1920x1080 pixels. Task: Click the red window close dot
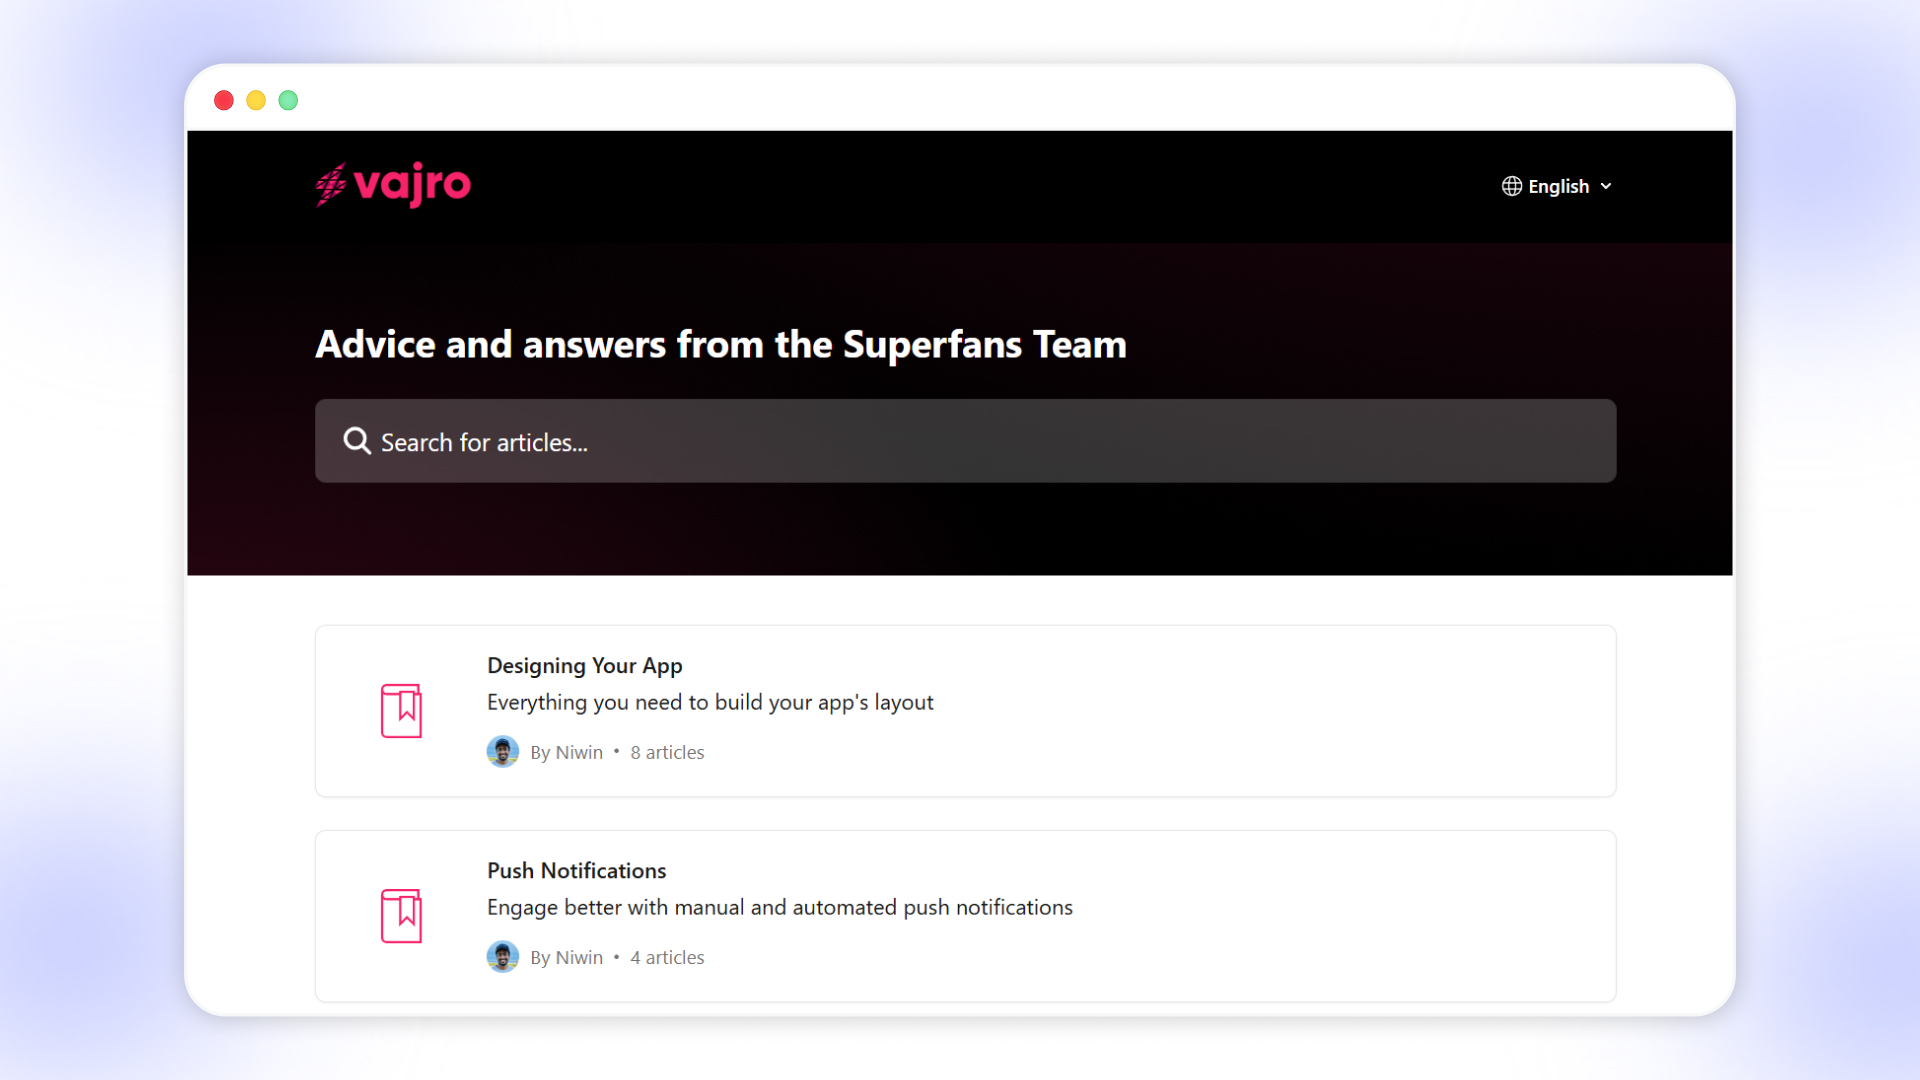pyautogui.click(x=224, y=100)
